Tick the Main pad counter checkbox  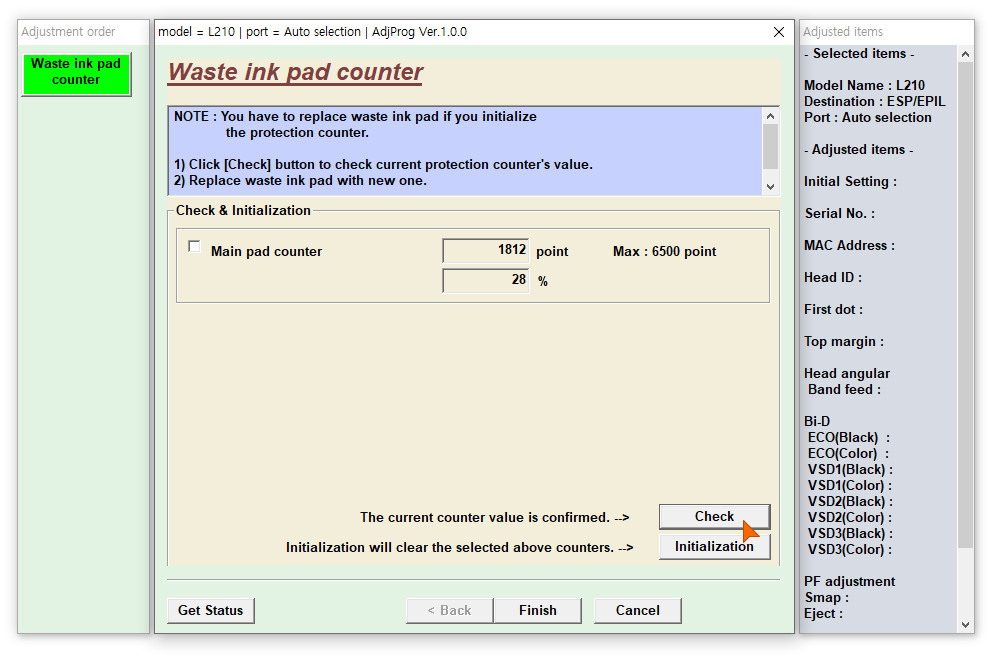point(194,246)
